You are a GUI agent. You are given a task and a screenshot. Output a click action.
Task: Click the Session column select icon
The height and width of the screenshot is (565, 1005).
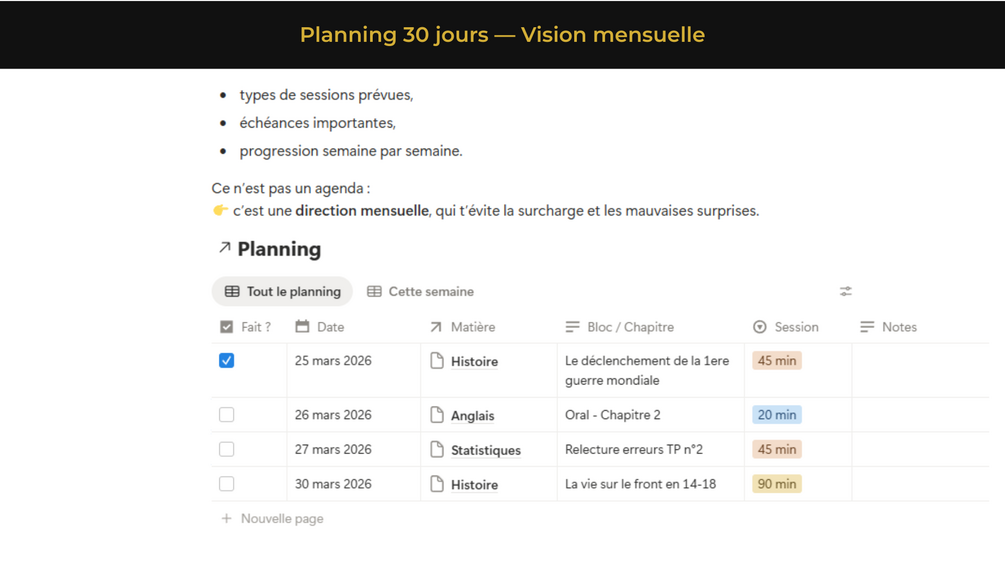[x=760, y=327]
